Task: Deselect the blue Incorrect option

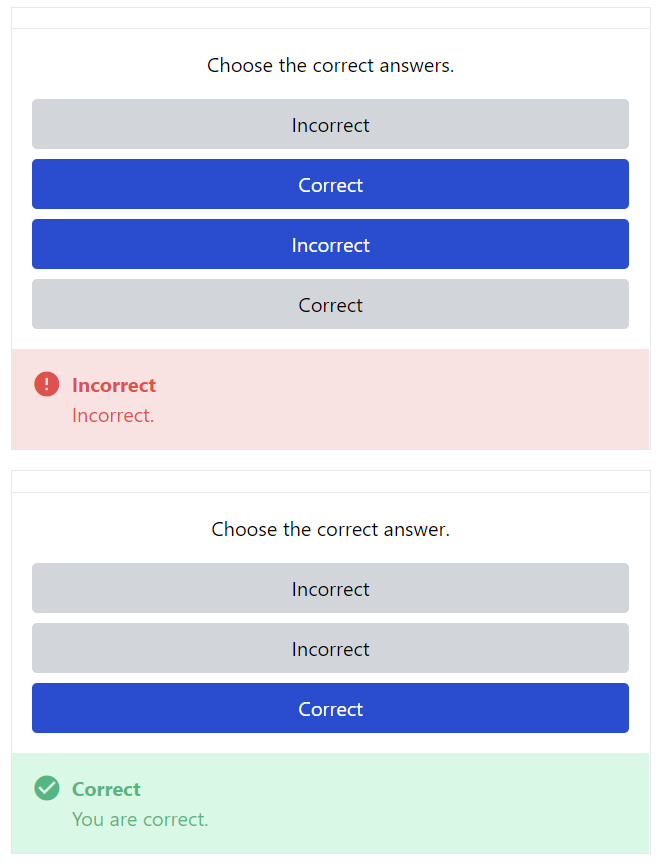Action: 330,244
